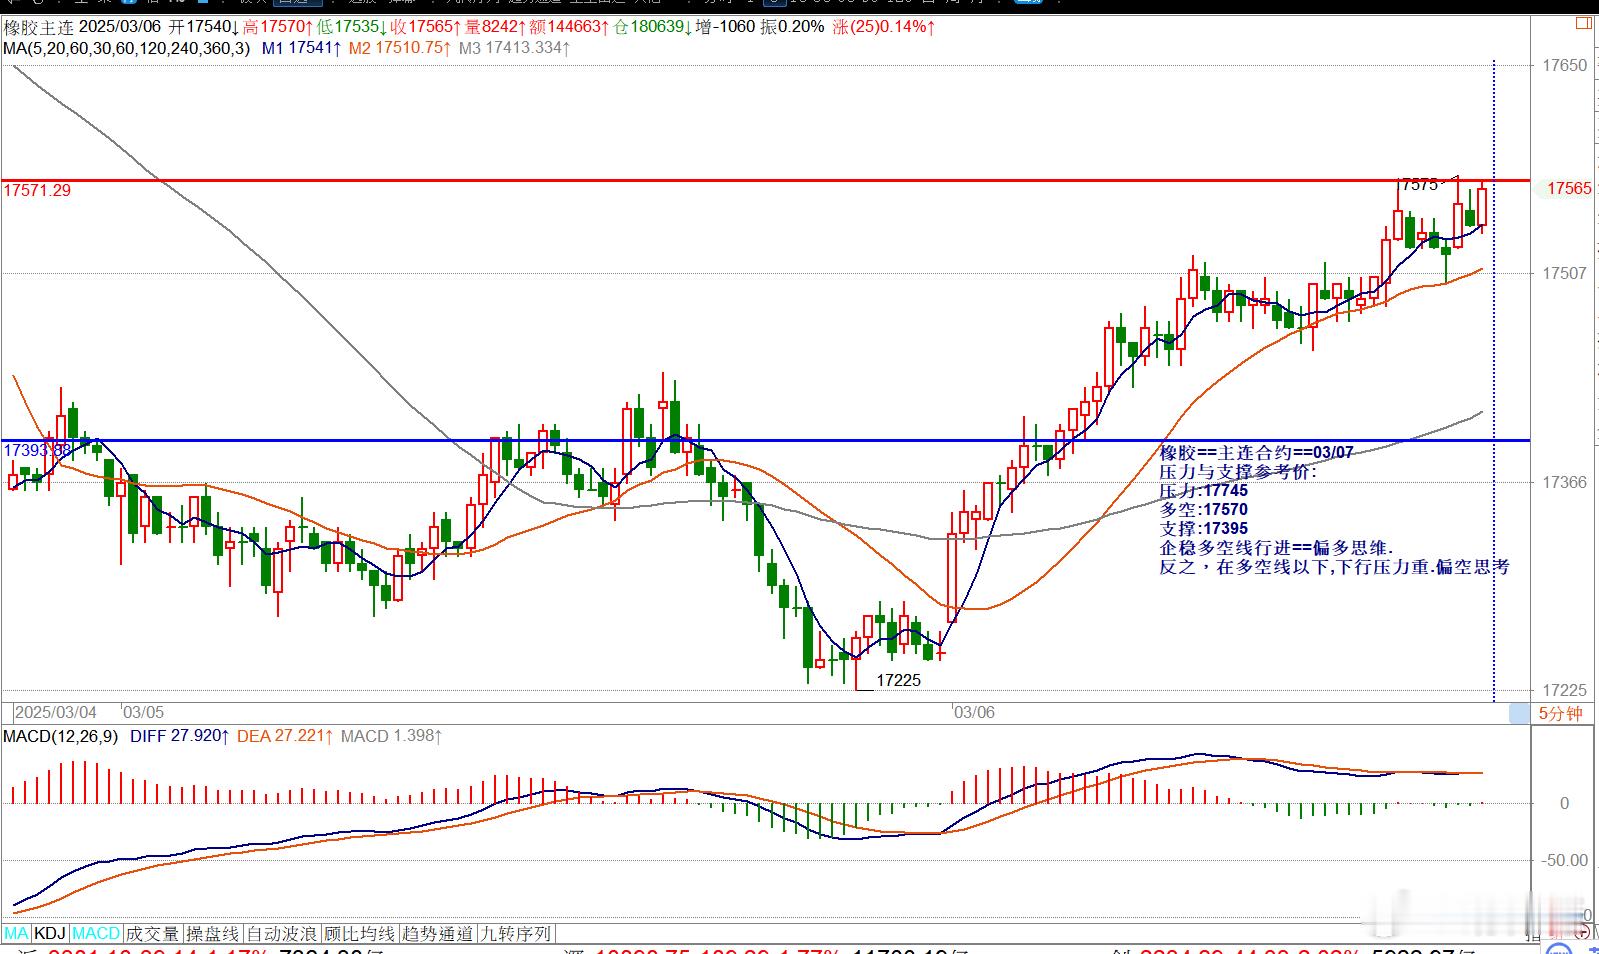Click the 支撑:17395 annotation line
Viewport: 1599px width, 954px height.
1204,529
